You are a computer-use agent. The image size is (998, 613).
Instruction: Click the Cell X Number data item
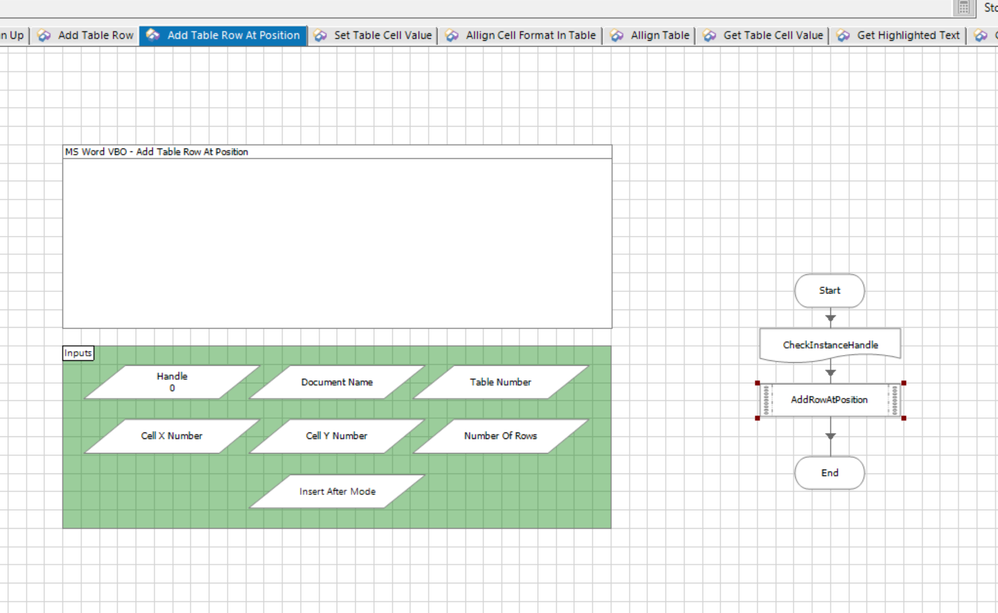(x=172, y=436)
